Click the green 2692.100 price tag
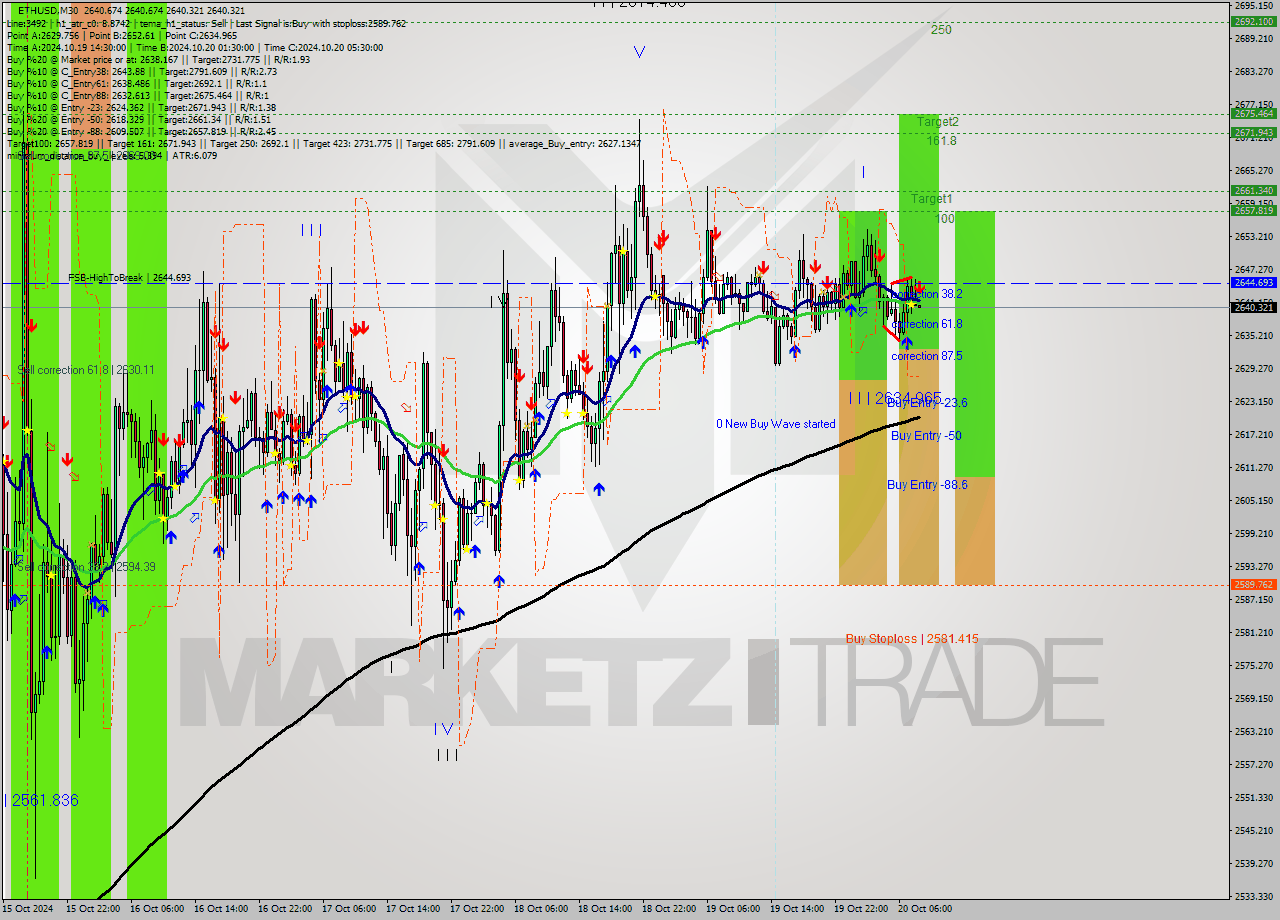Viewport: 1280px width, 920px height. 1254,21
